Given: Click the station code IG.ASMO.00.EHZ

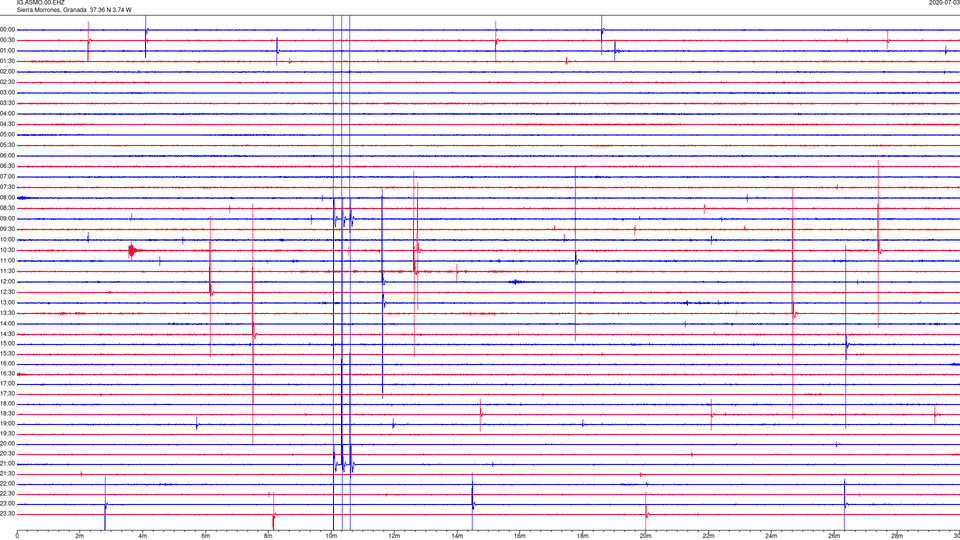Looking at the screenshot, I should click(40, 3).
